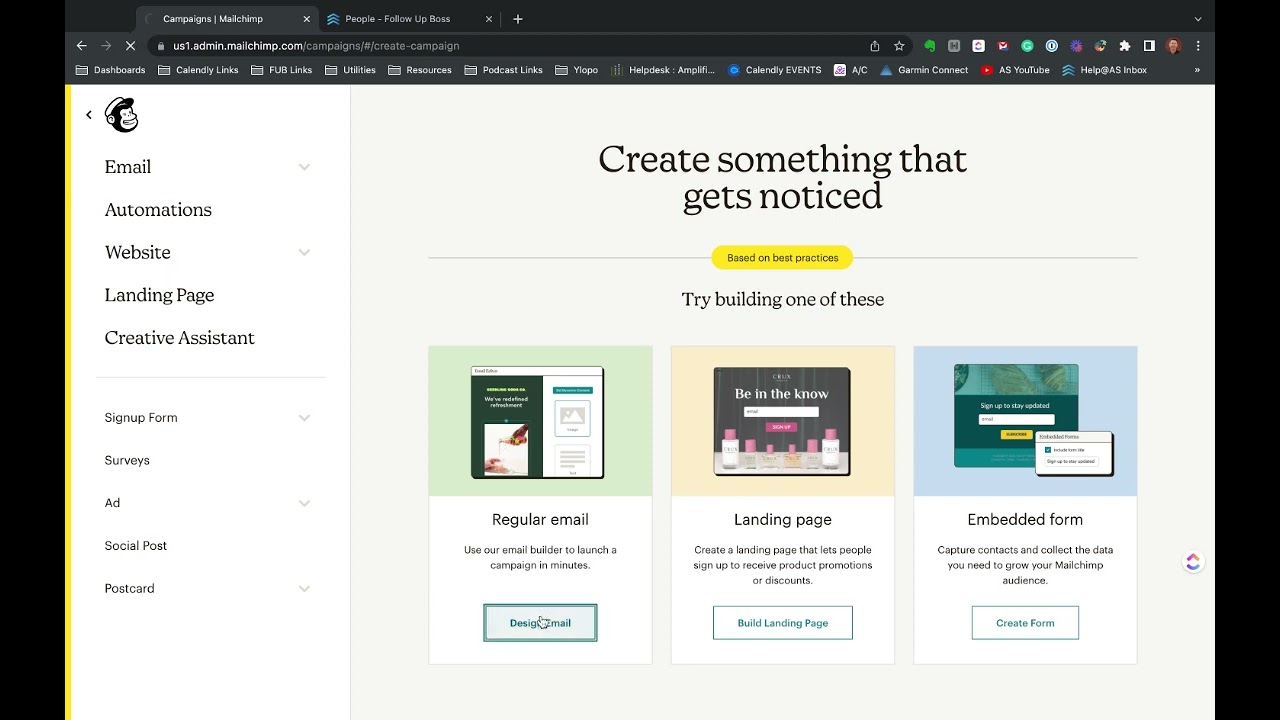
Task: Select Signup Form in the sidebar
Action: click(141, 418)
